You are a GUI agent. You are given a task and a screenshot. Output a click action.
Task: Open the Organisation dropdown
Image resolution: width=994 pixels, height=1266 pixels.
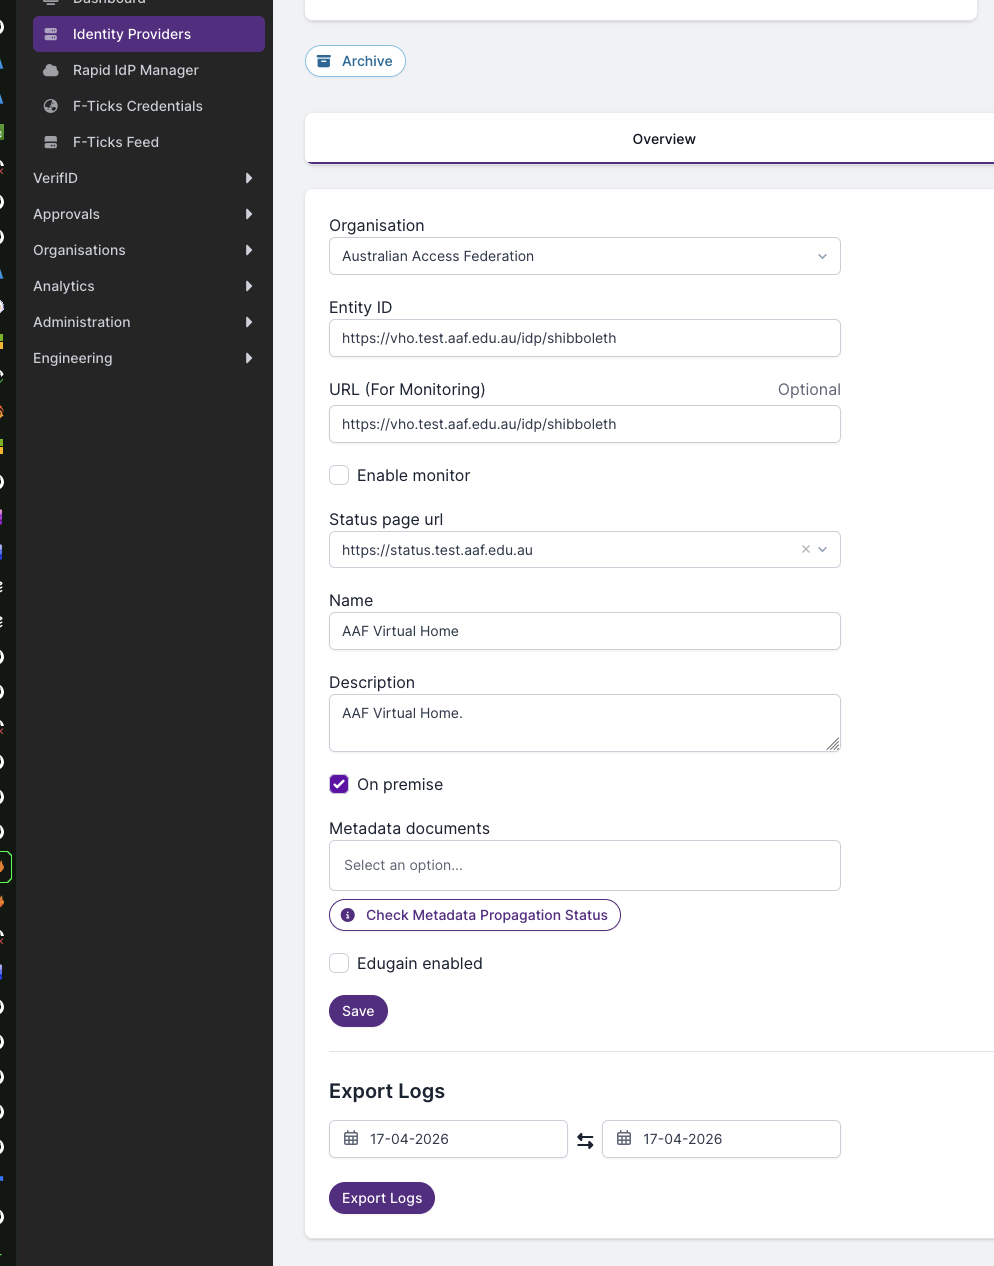point(822,256)
